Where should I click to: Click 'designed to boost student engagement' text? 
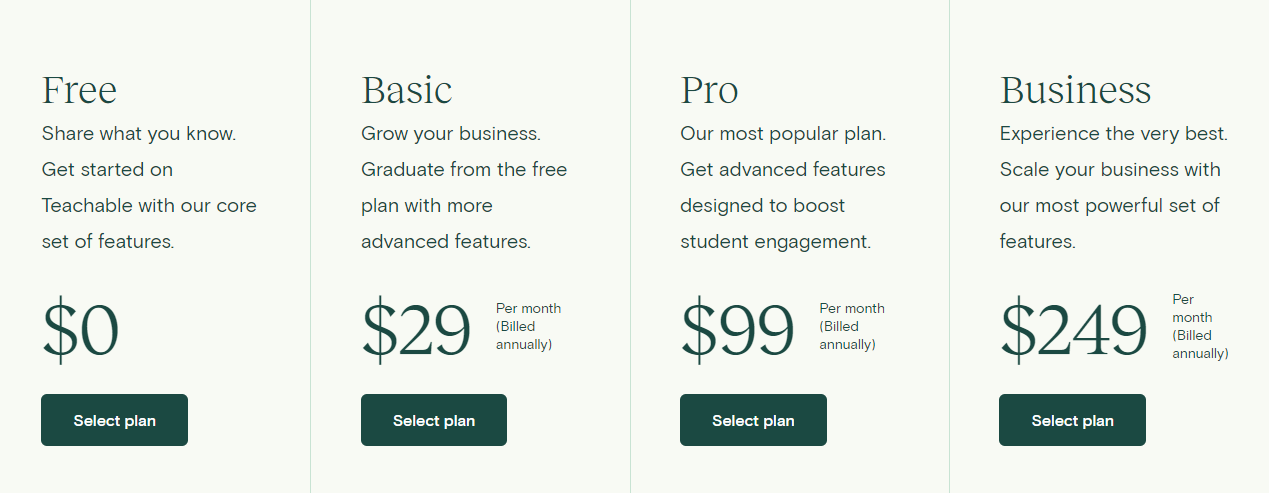(776, 224)
